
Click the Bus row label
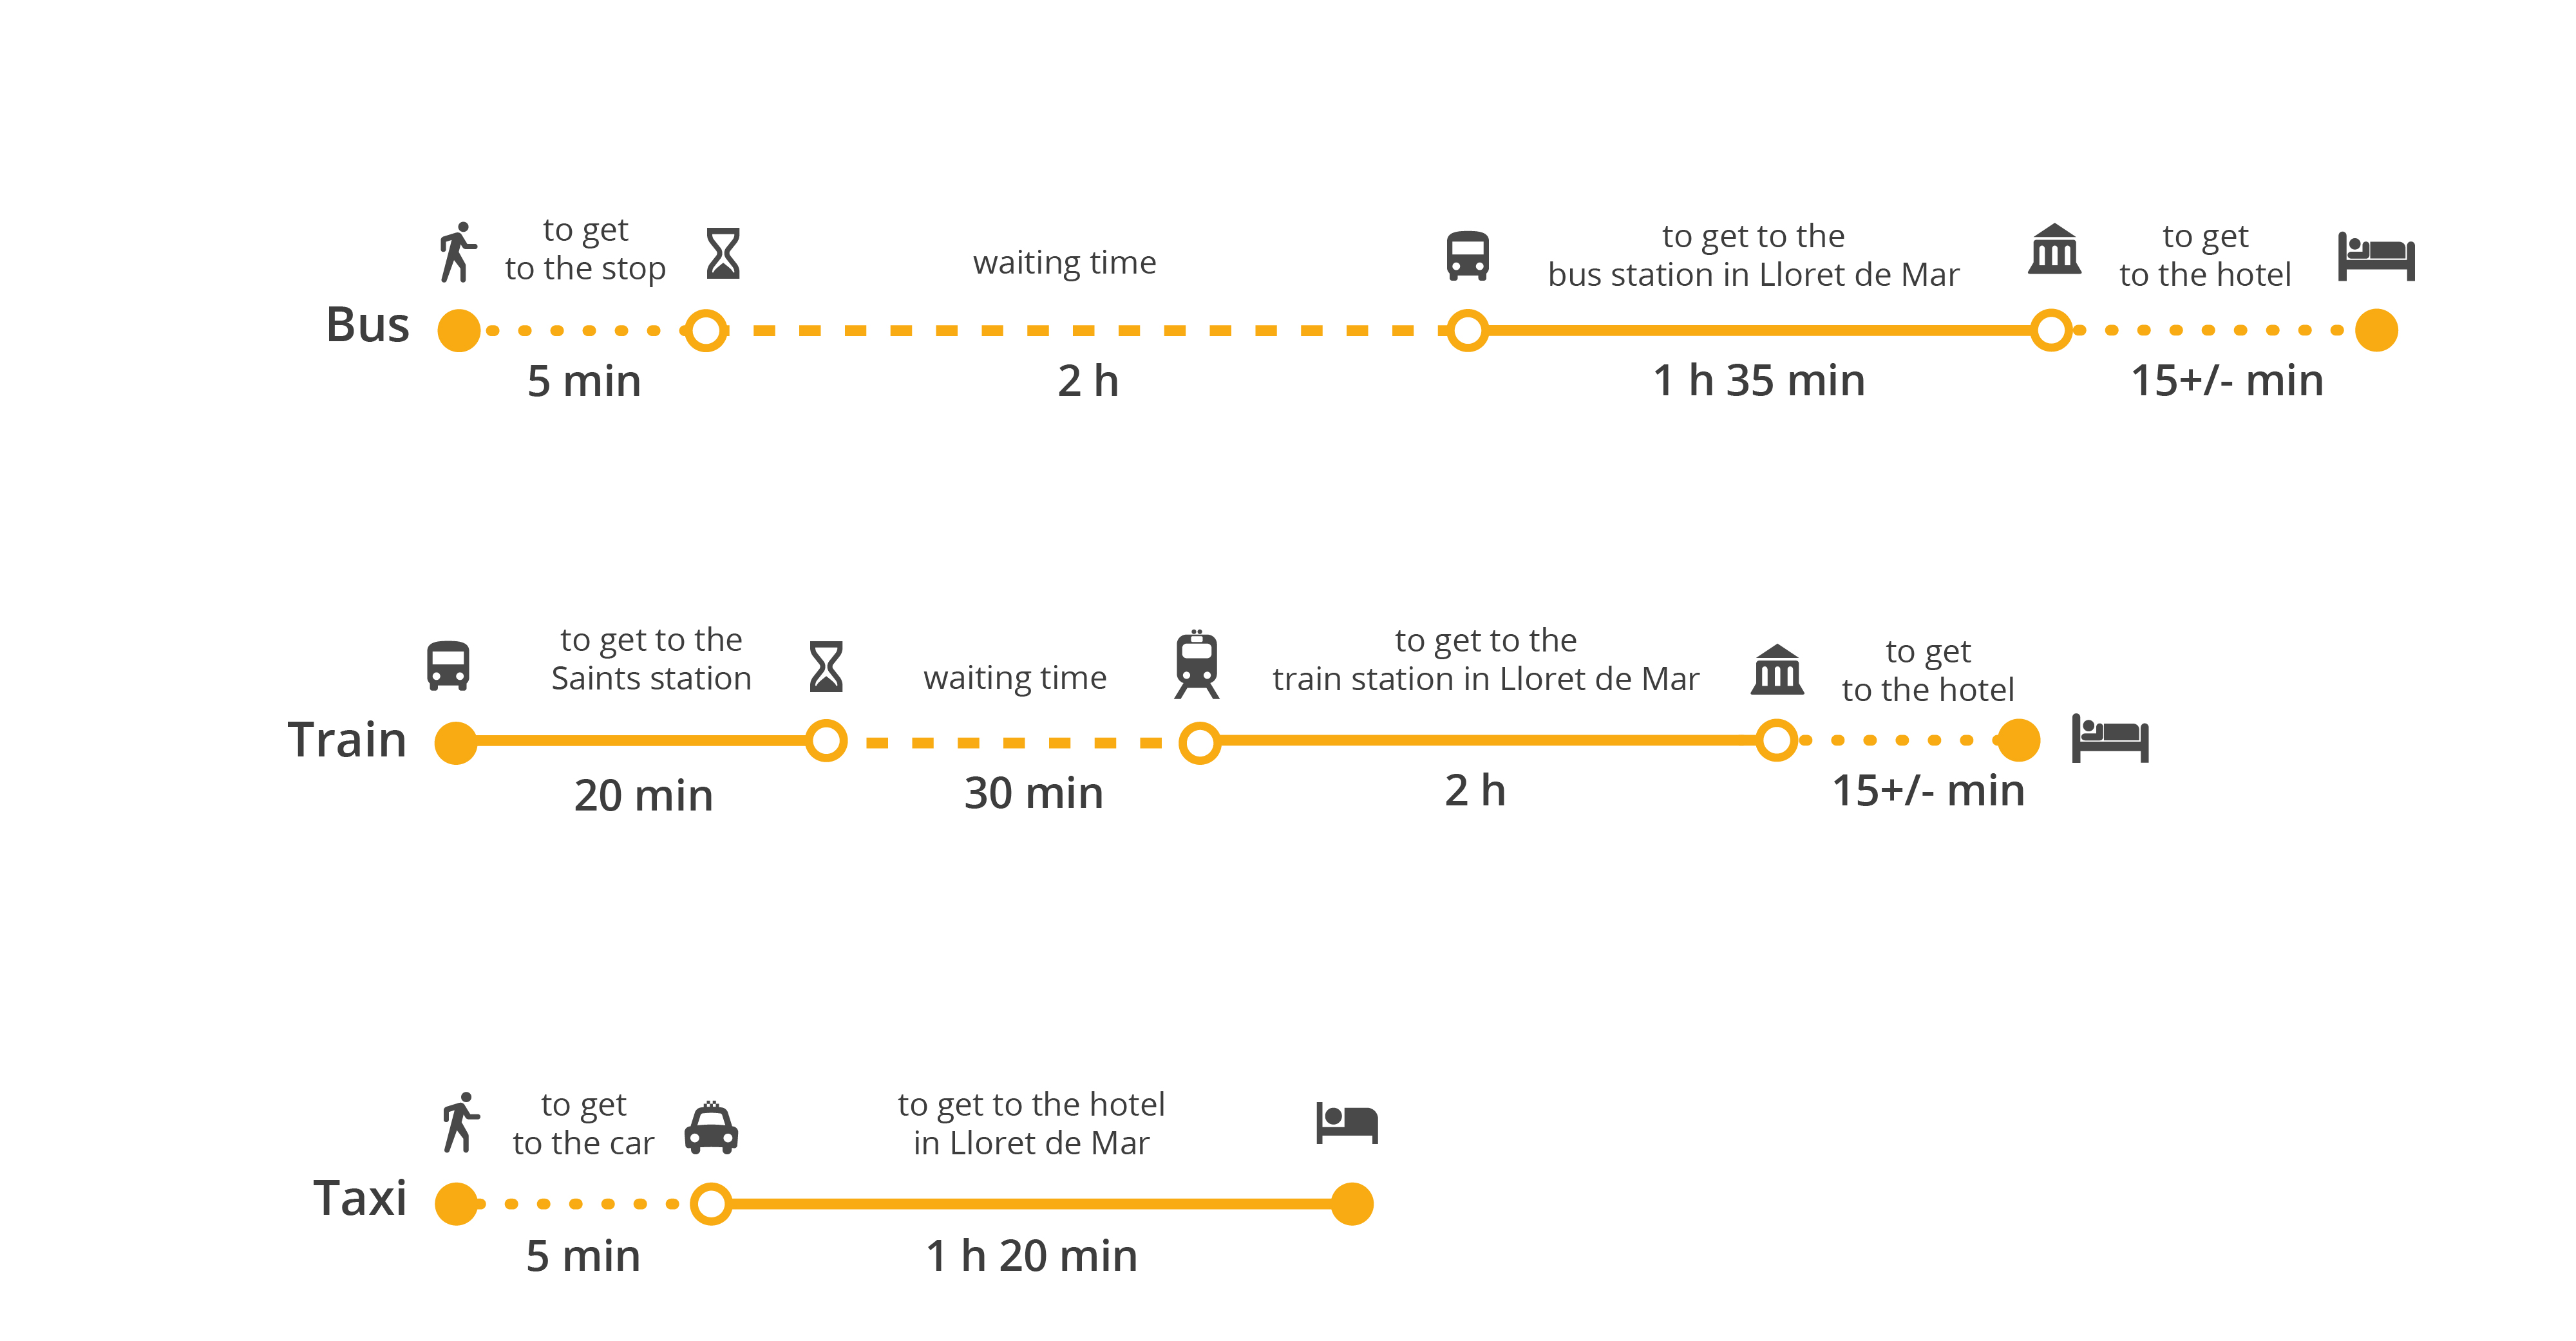[367, 325]
